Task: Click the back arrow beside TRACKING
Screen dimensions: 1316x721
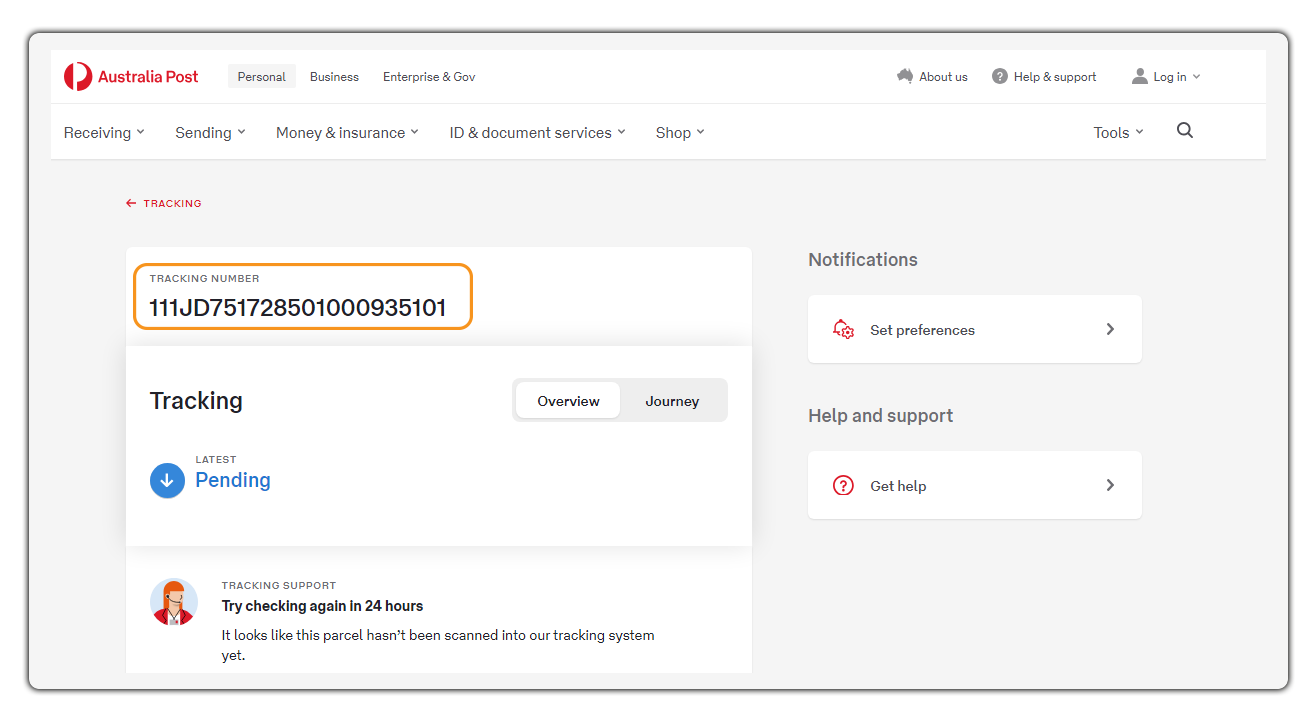Action: (x=131, y=203)
